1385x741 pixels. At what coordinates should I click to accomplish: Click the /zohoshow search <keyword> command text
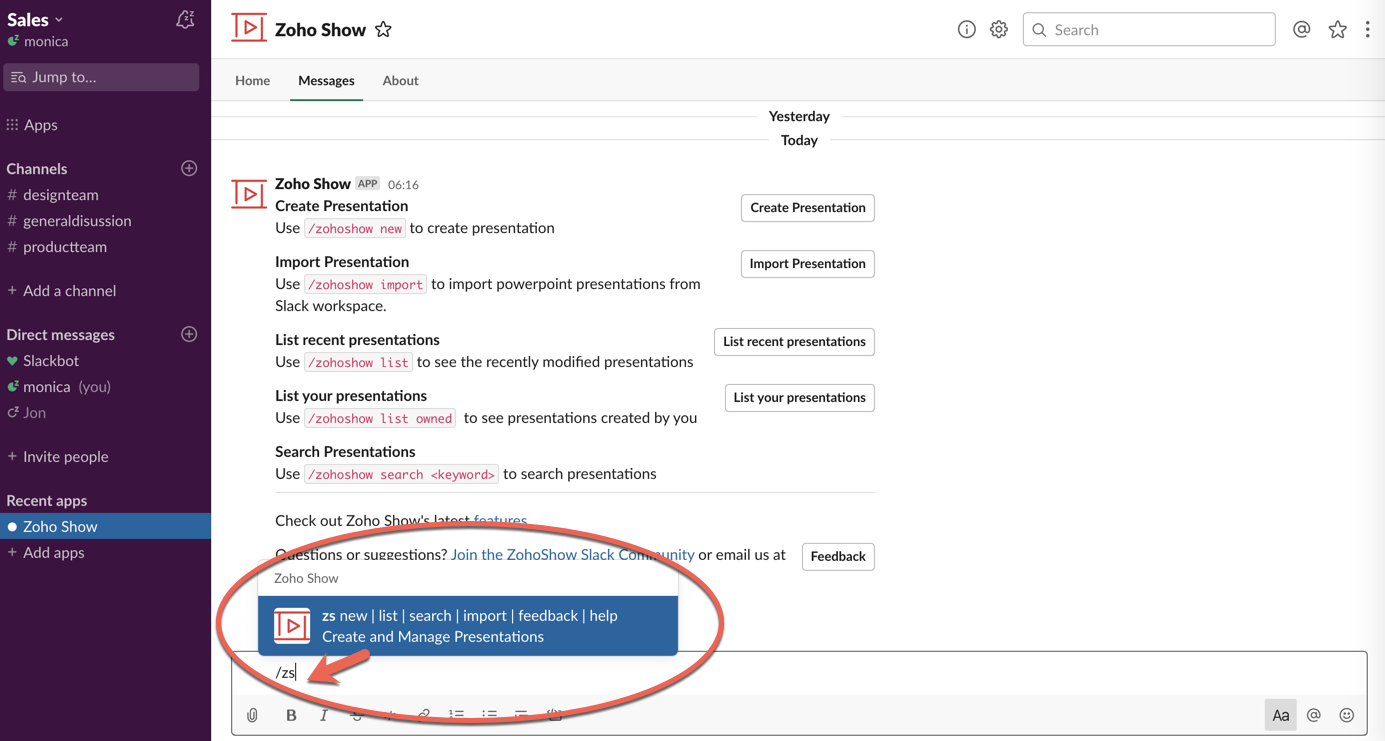(x=401, y=475)
